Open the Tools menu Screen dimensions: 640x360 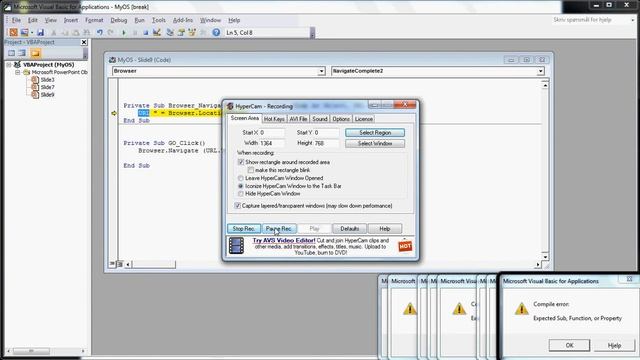(159, 20)
